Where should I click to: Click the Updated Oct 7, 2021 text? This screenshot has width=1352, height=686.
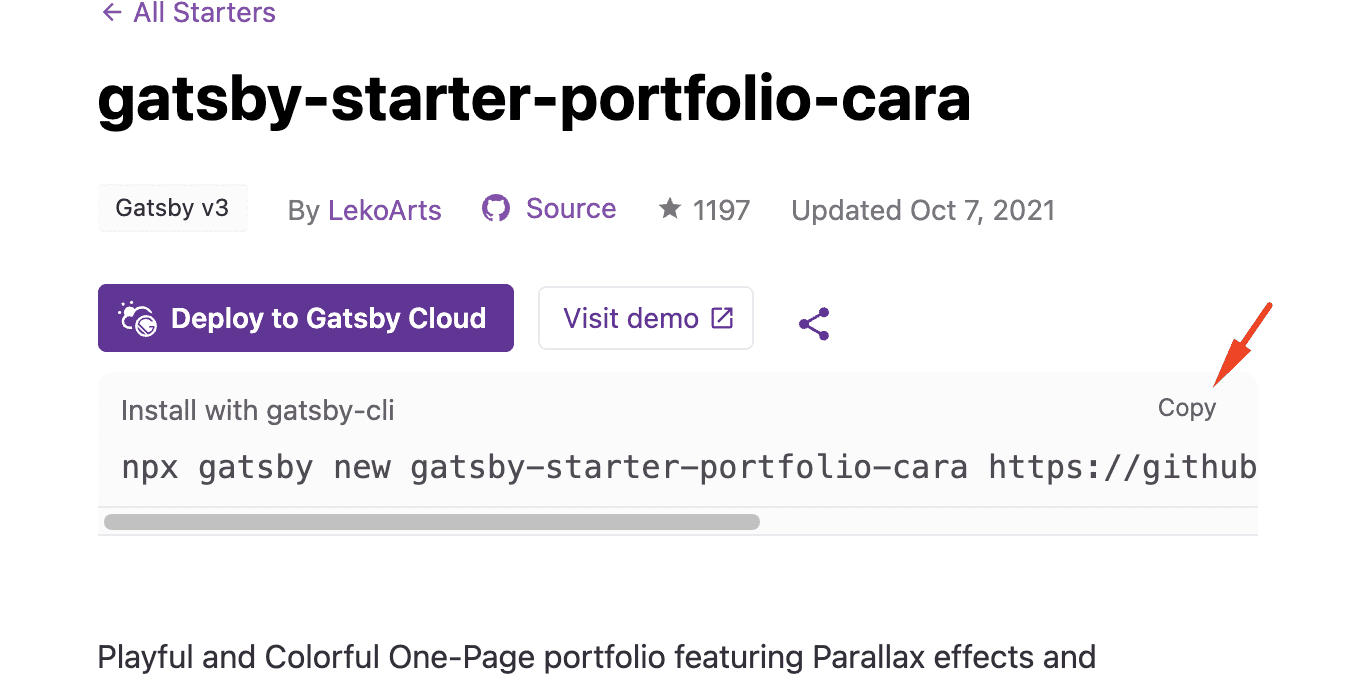click(x=922, y=210)
